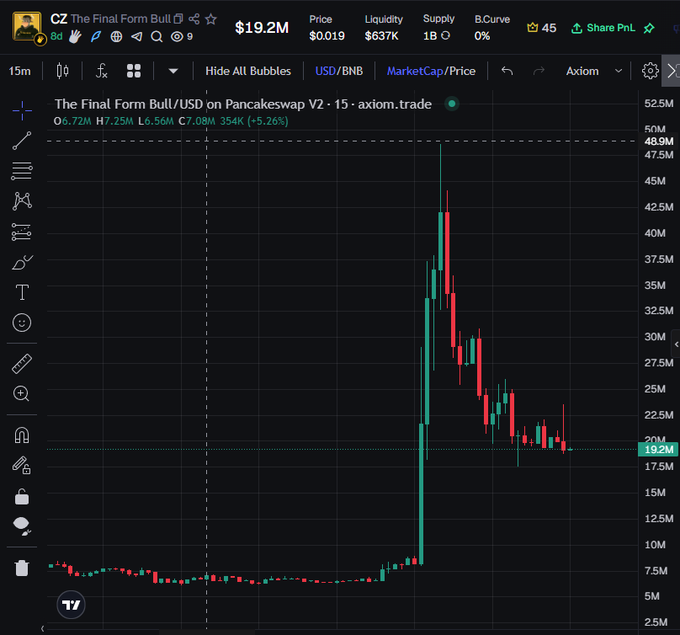The height and width of the screenshot is (635, 680).
Task: Toggle magnet mode for drawings
Action: 22,435
